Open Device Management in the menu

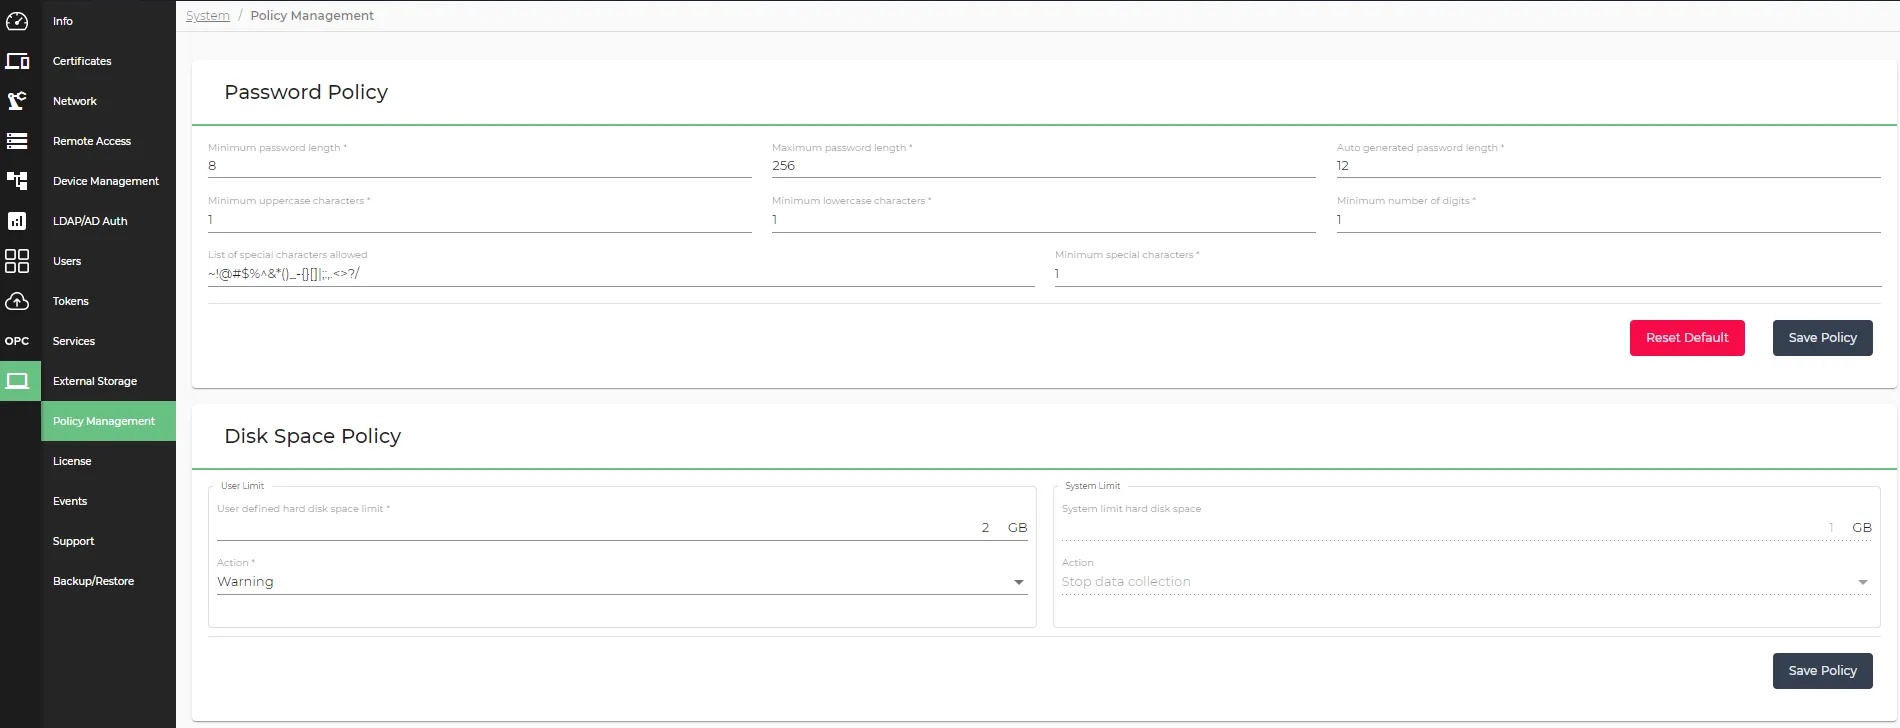109,181
